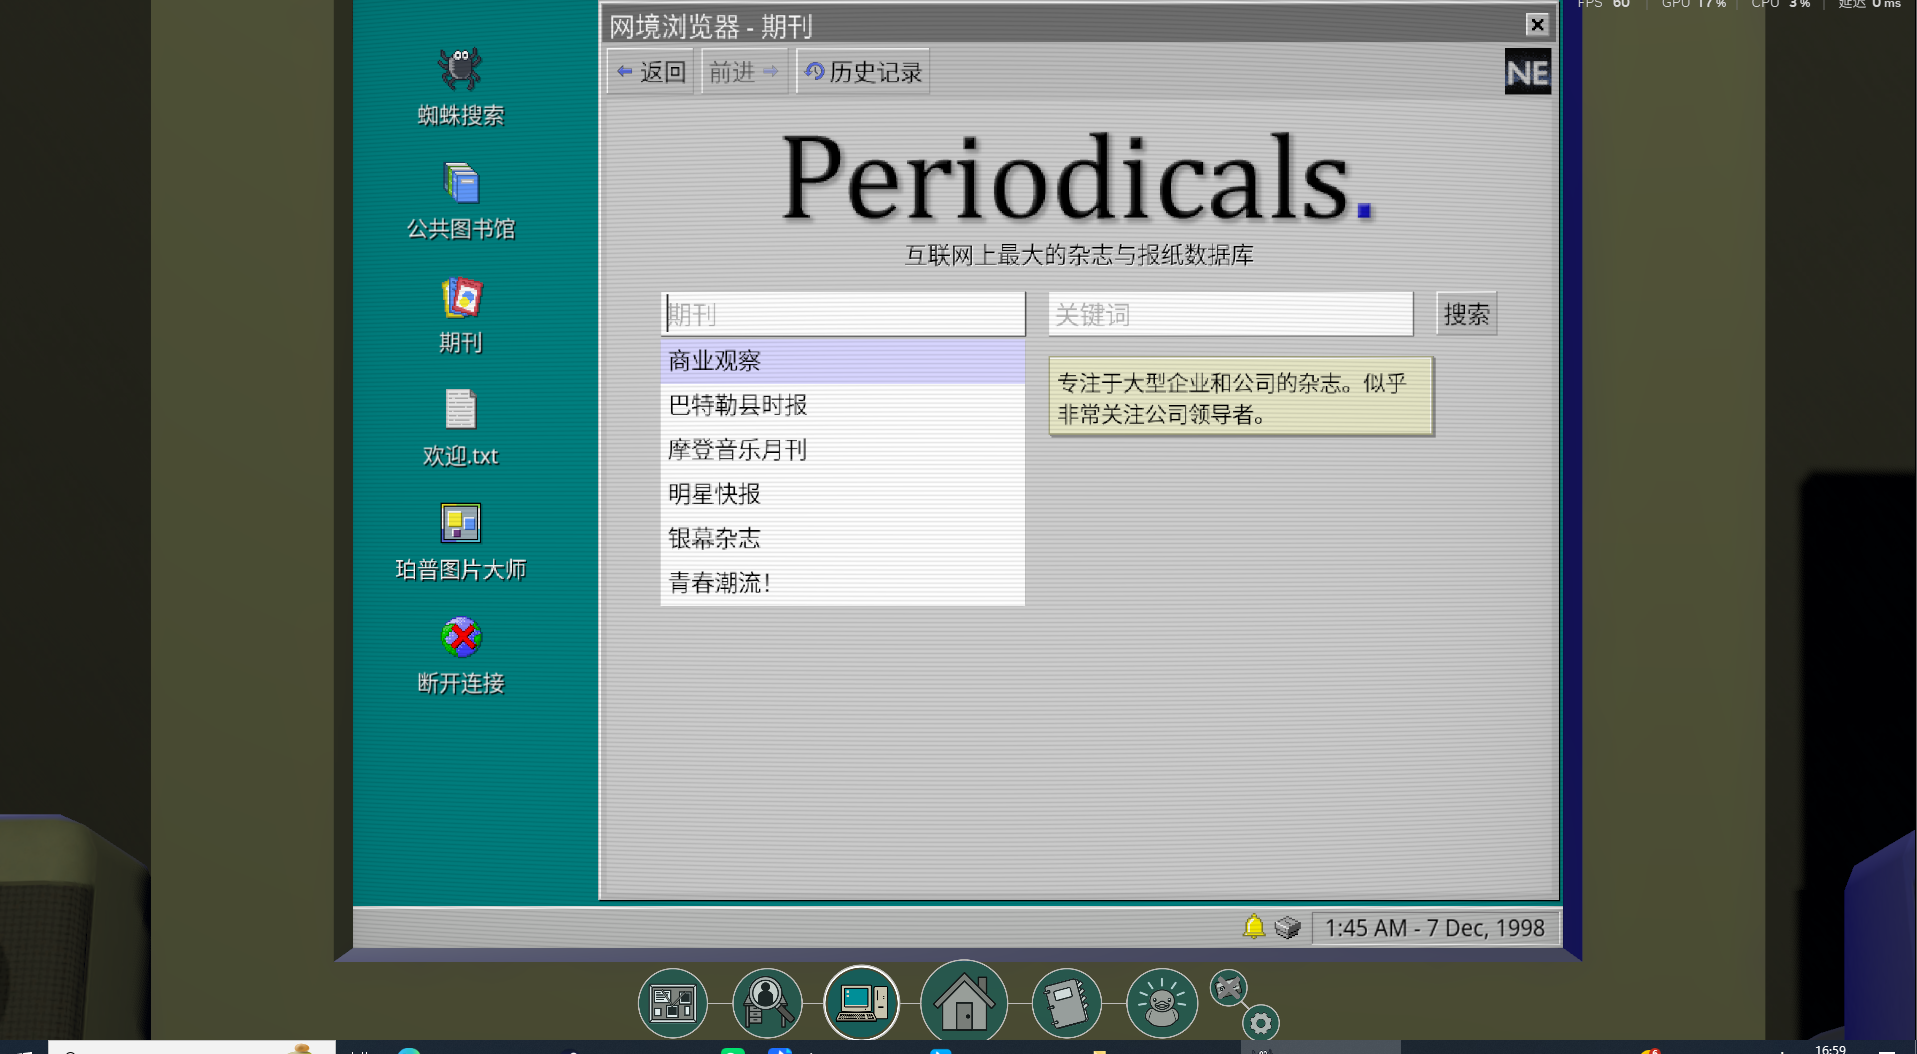Click the computer icon in the bottom dock
The image size is (1917, 1054).
(x=861, y=1001)
